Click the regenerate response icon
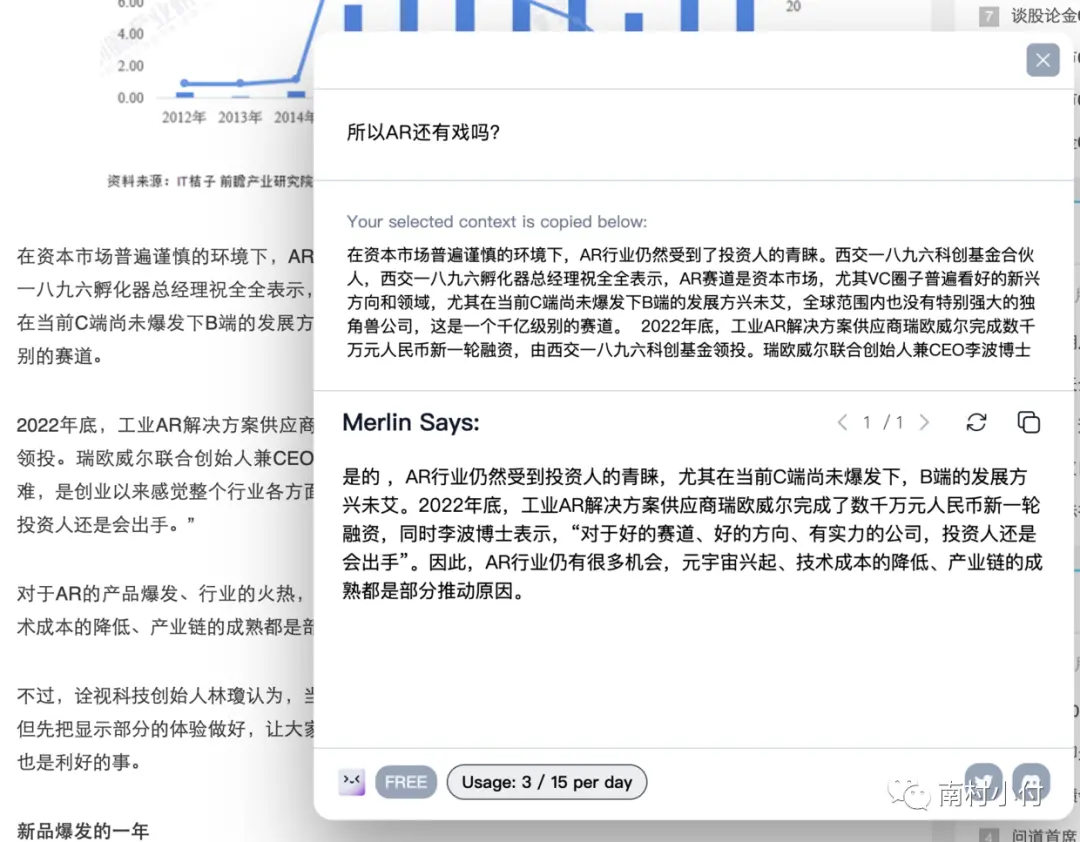Viewport: 1080px width, 842px height. [976, 423]
